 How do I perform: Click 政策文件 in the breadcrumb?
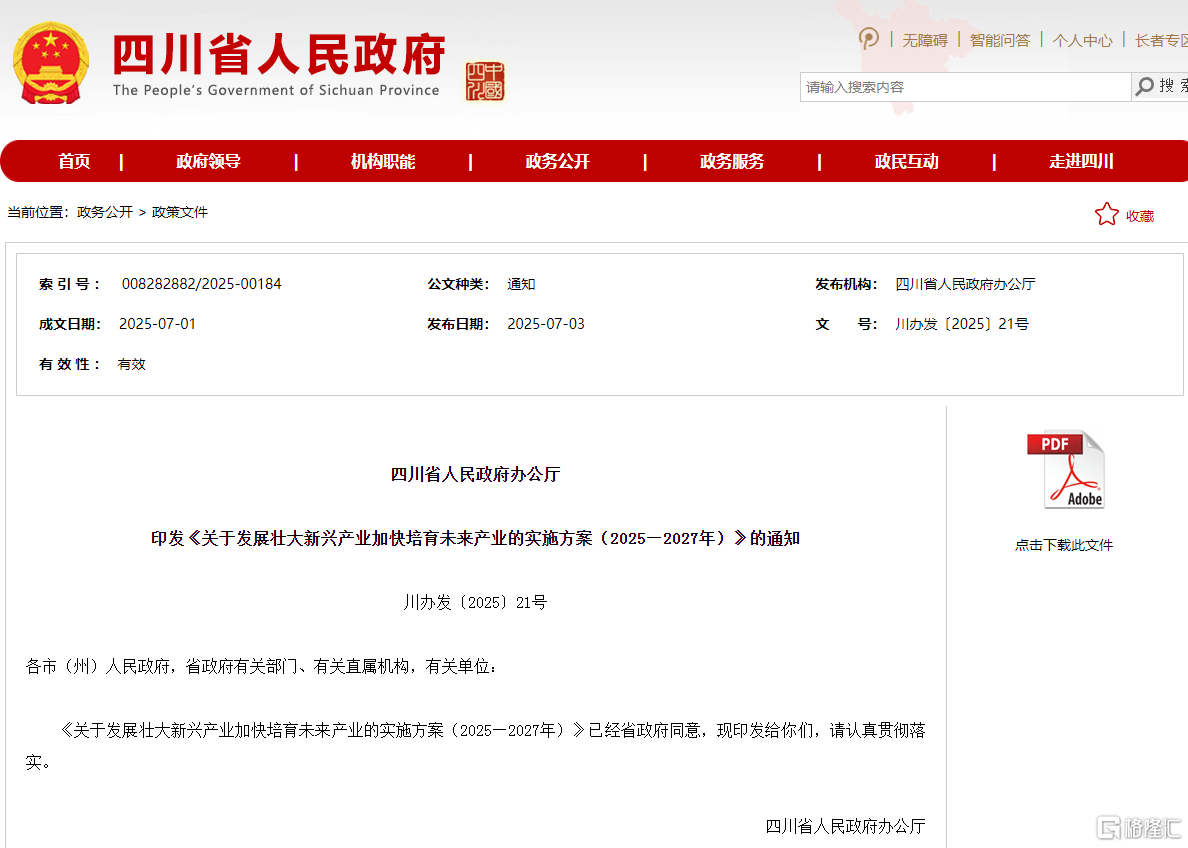[180, 212]
